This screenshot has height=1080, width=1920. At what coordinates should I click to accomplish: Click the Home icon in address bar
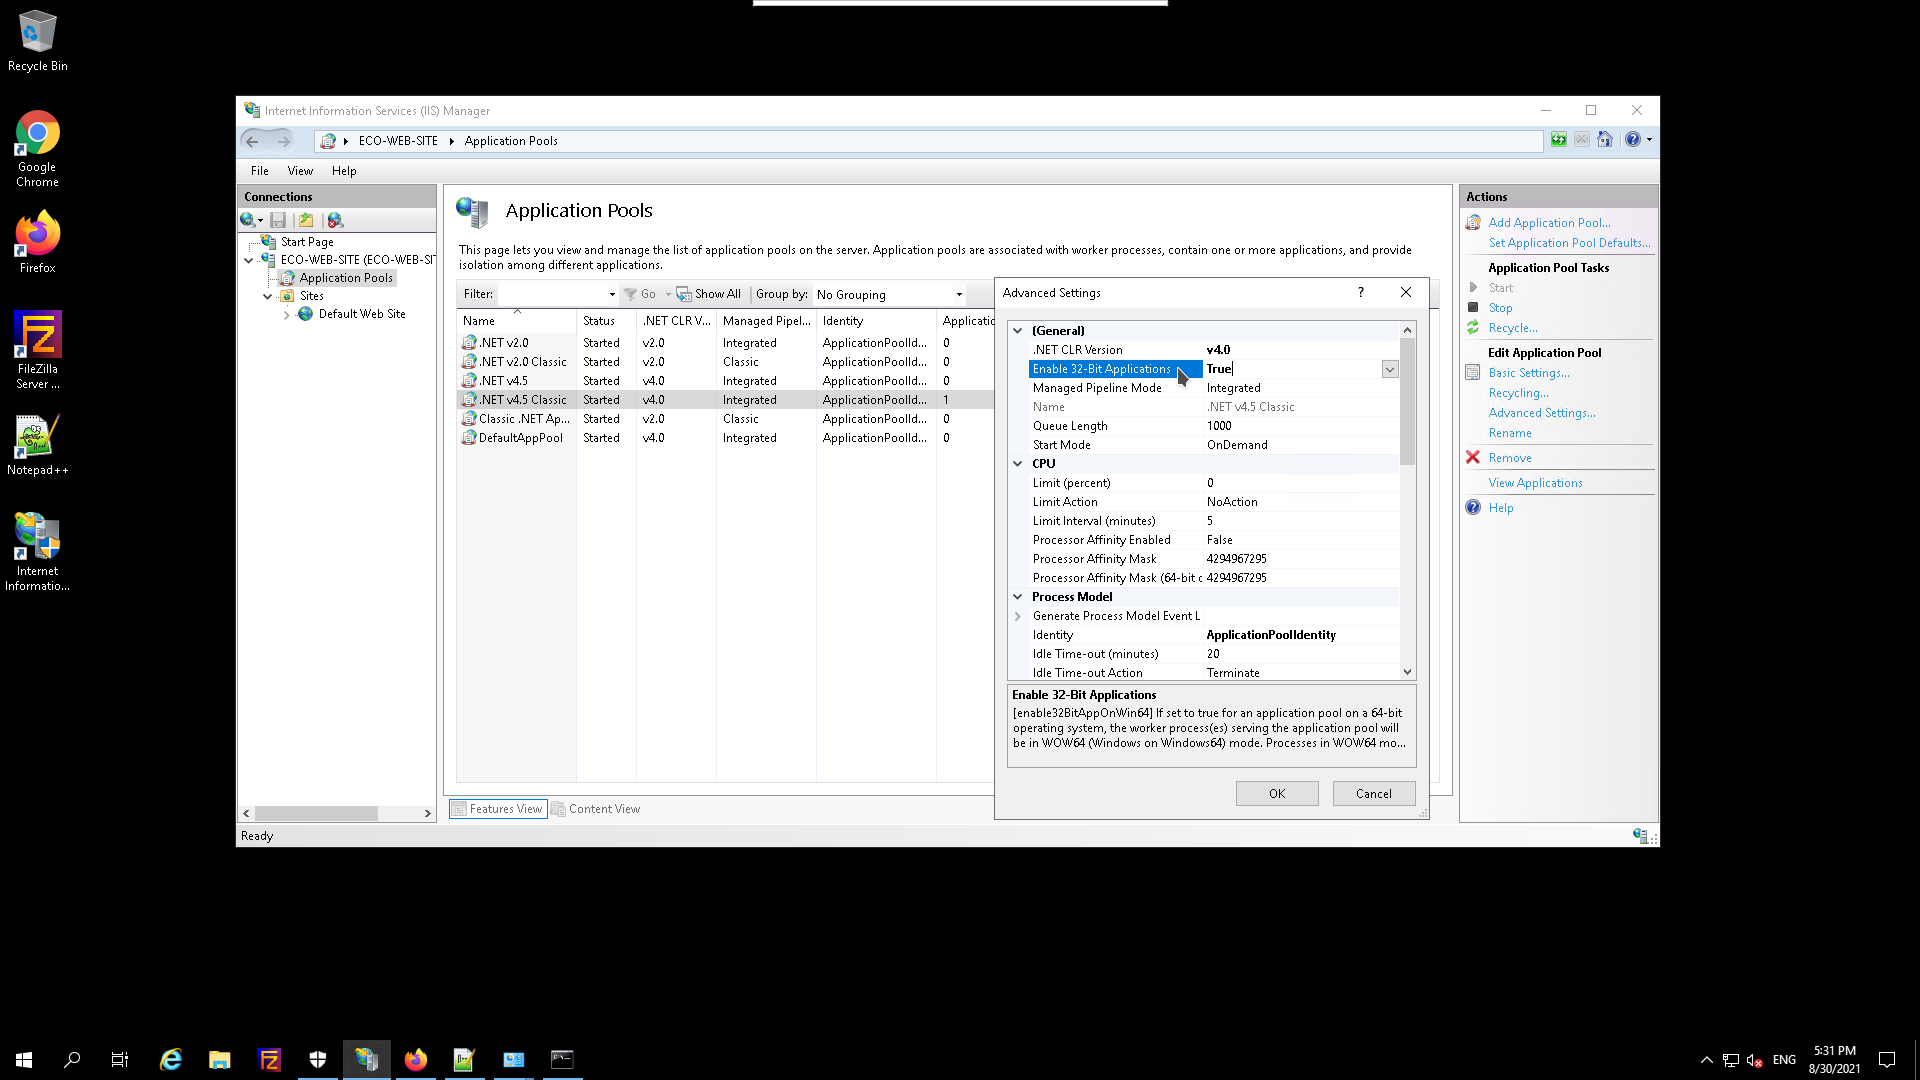pyautogui.click(x=1605, y=140)
